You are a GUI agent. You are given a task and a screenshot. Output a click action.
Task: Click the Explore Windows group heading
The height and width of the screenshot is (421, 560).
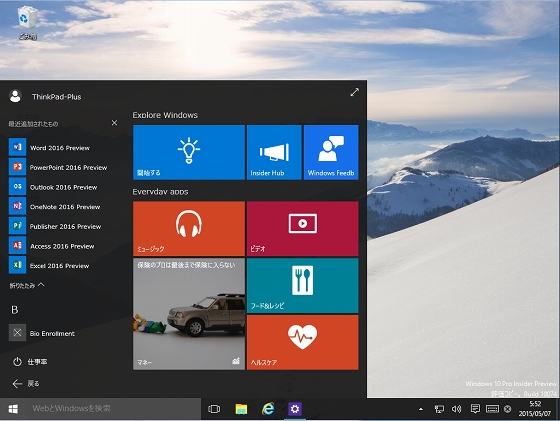(x=165, y=115)
